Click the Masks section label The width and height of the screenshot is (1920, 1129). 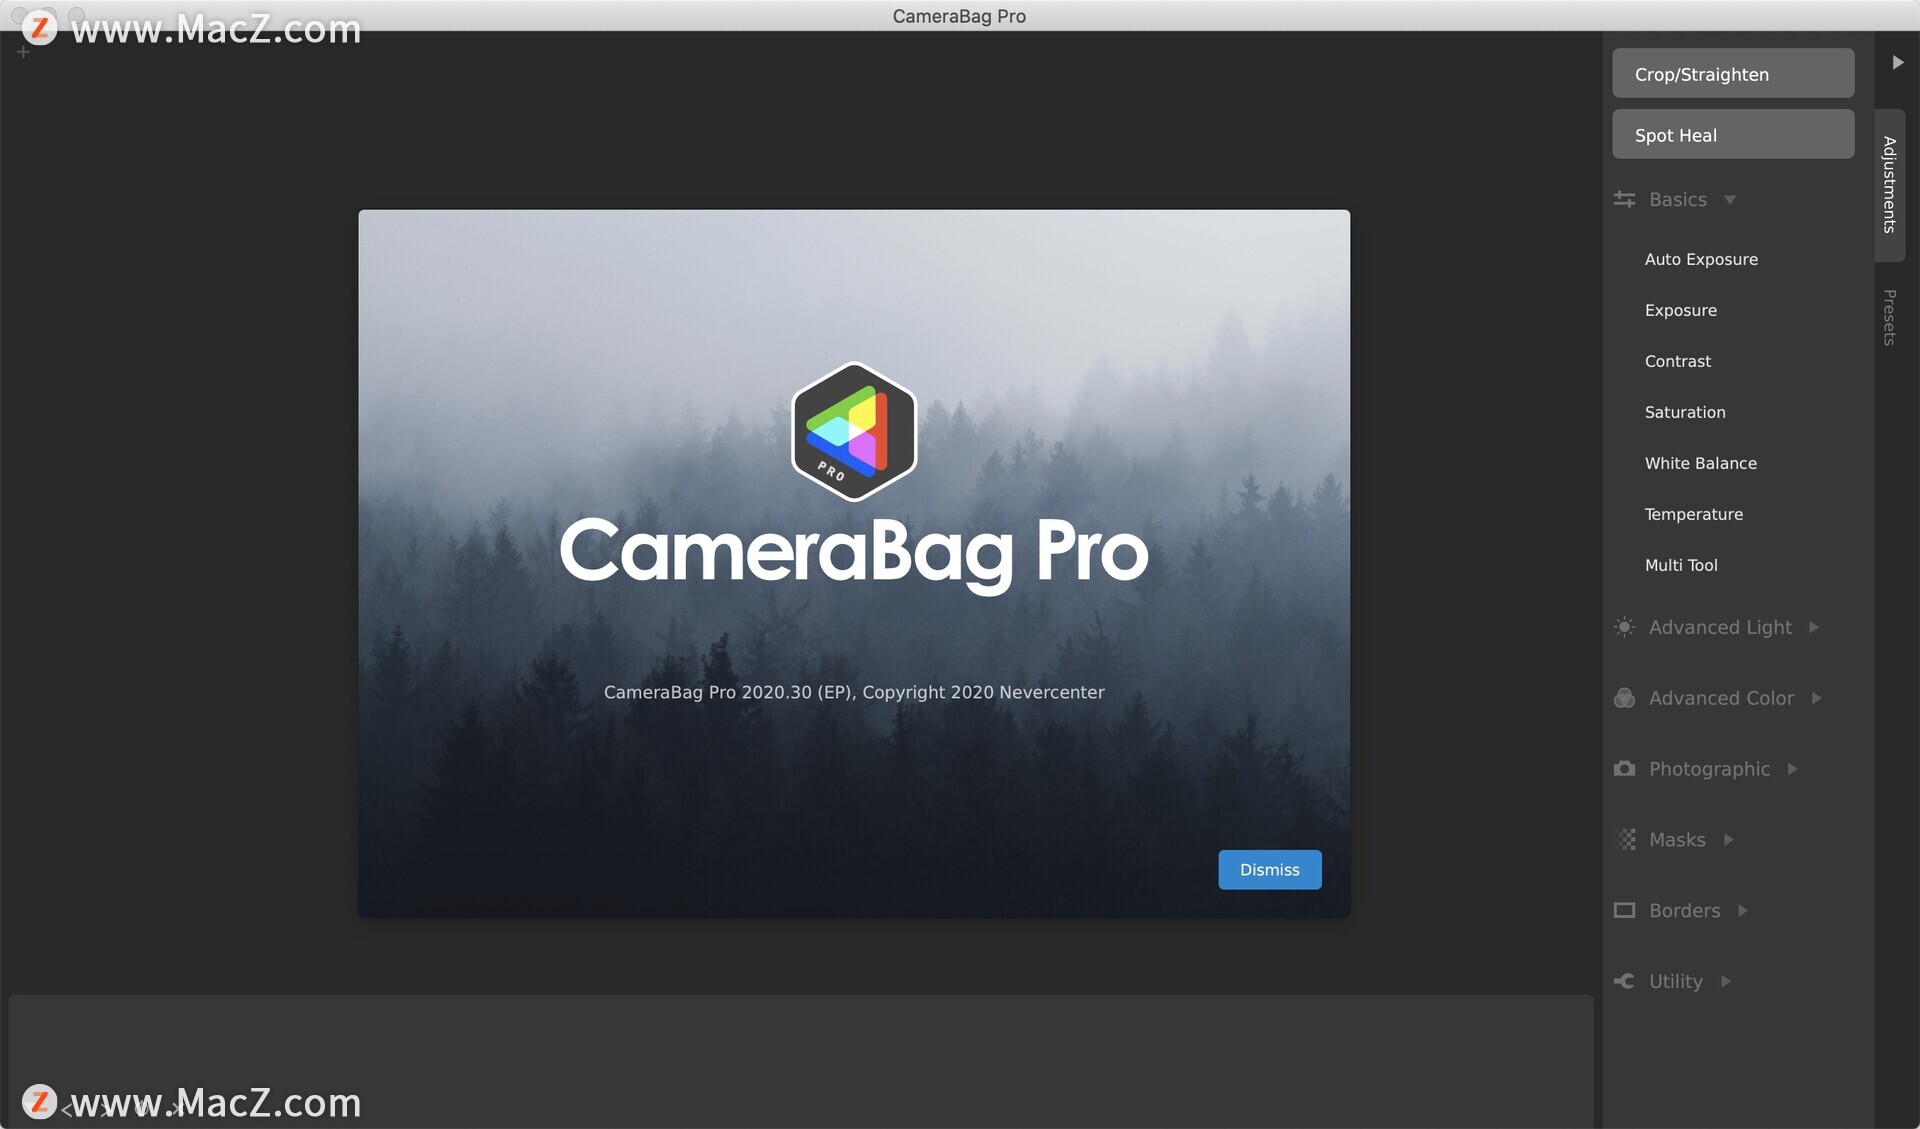[x=1677, y=839]
